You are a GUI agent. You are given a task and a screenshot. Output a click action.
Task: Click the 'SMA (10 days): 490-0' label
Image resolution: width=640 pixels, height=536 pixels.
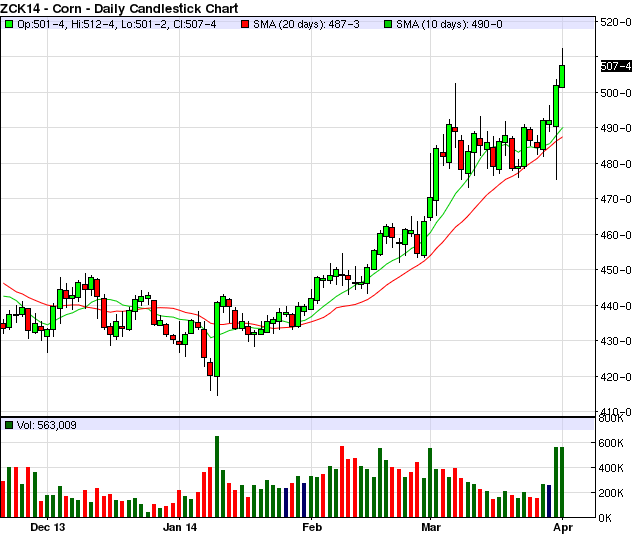click(449, 24)
